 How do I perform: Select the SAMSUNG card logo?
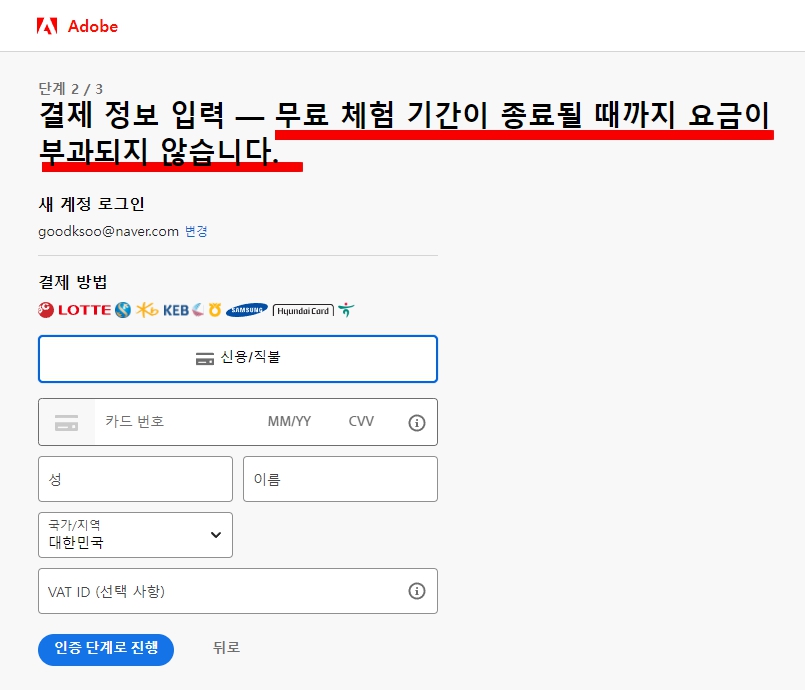tap(246, 310)
